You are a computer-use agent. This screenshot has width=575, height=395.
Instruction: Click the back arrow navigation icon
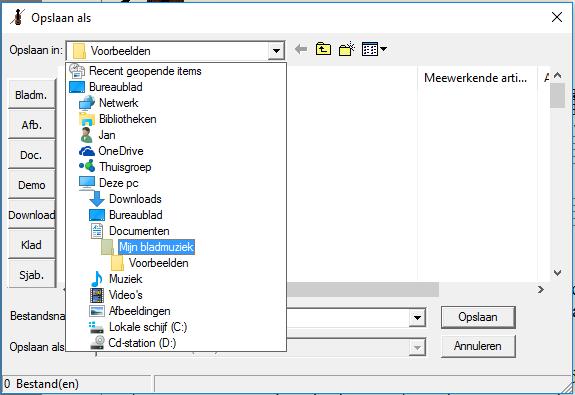301,49
